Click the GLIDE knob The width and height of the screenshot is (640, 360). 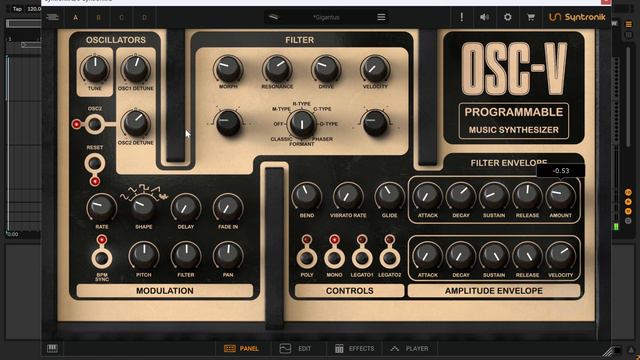click(389, 196)
